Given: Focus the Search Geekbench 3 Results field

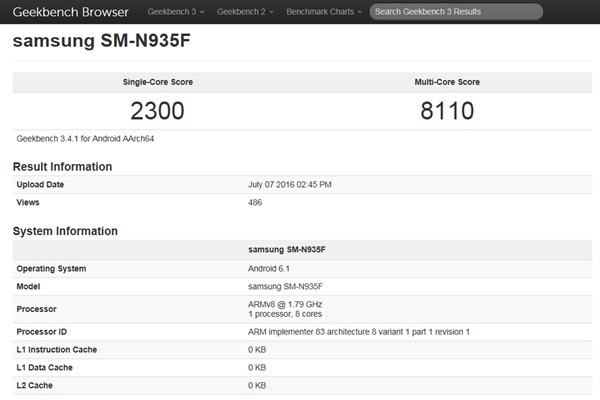Looking at the screenshot, I should click(456, 12).
